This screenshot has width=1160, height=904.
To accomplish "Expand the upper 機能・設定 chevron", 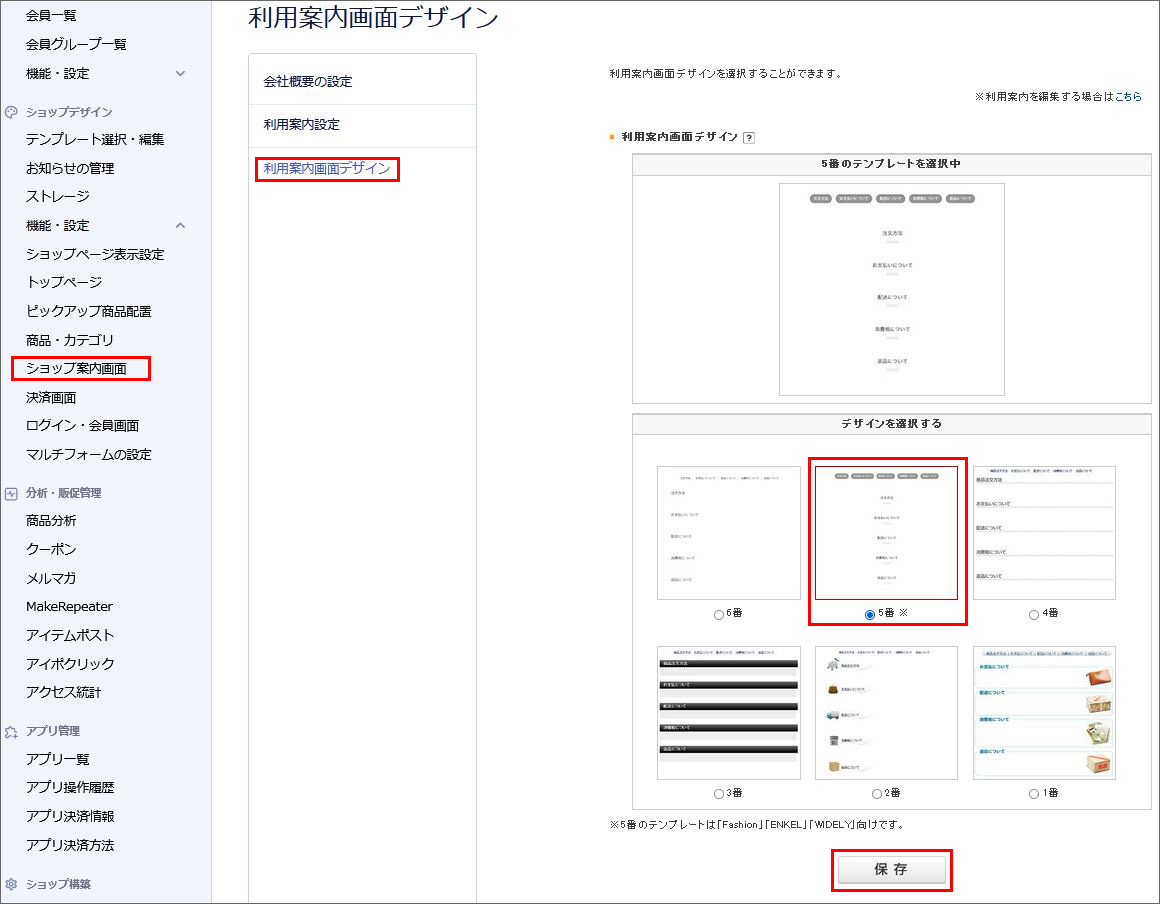I will (181, 74).
